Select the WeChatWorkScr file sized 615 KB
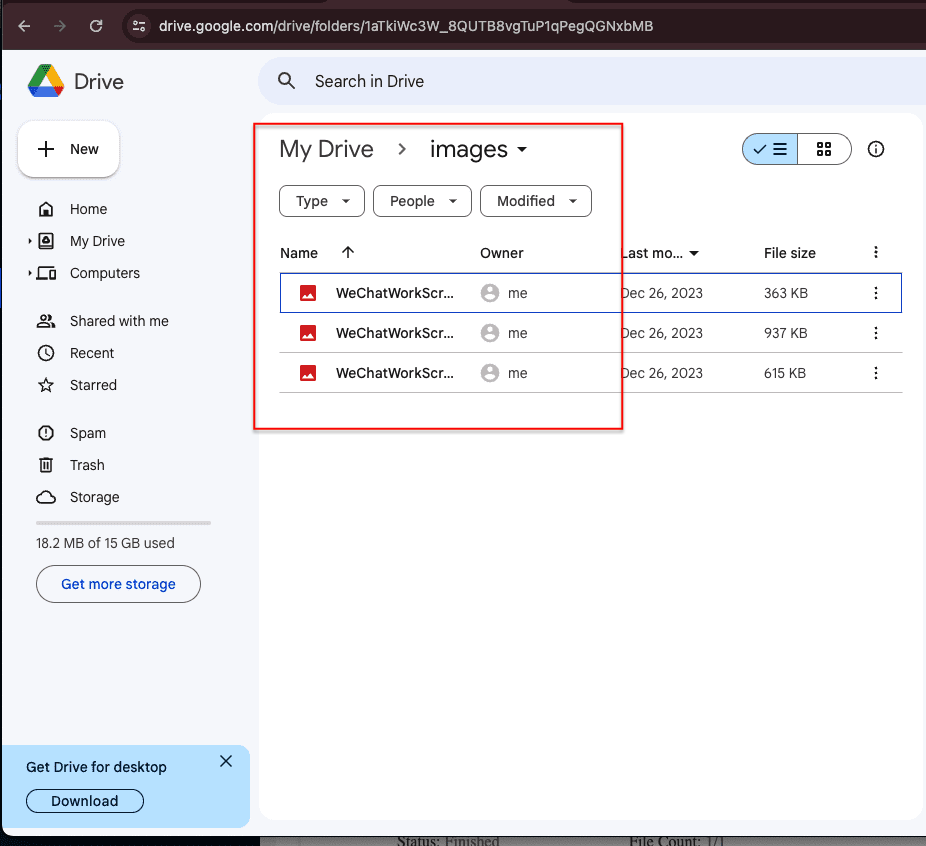The width and height of the screenshot is (926, 846). [x=591, y=373]
